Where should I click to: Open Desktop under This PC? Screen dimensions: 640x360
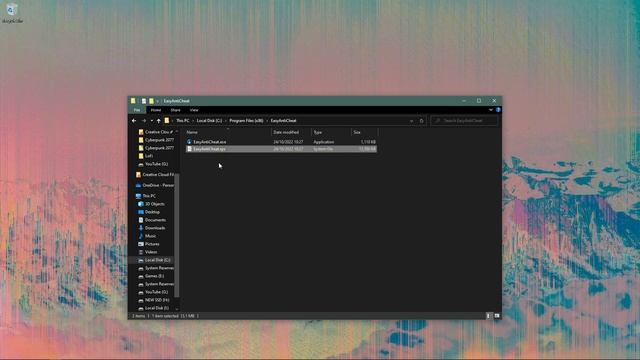(149, 212)
